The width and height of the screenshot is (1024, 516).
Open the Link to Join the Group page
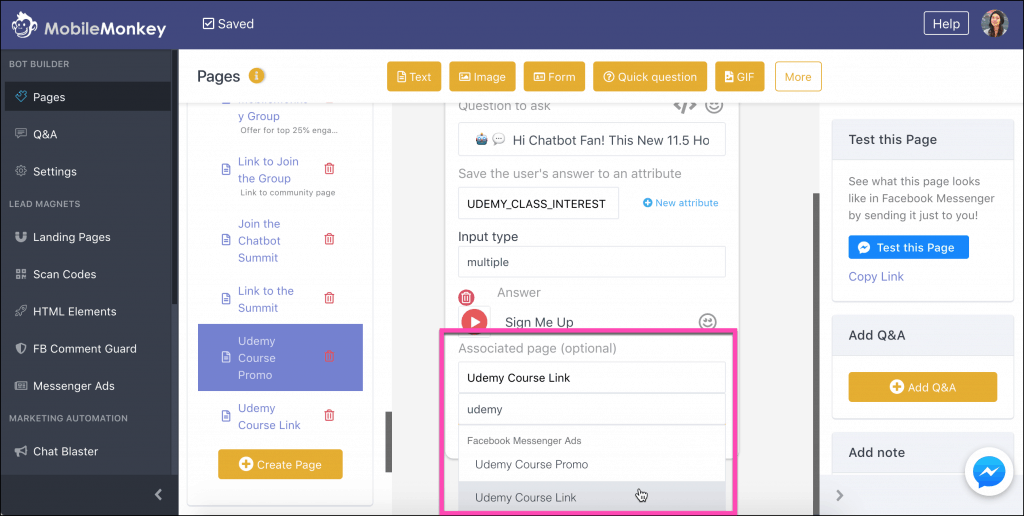tap(268, 170)
